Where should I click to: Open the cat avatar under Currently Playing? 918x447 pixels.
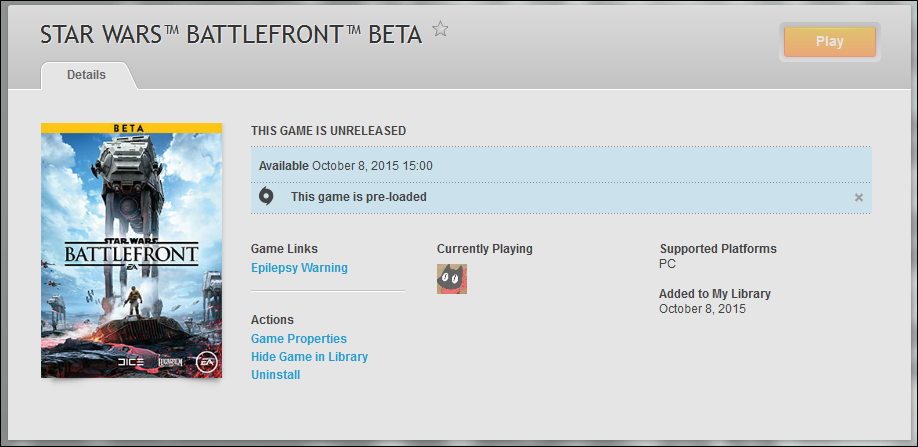point(452,278)
